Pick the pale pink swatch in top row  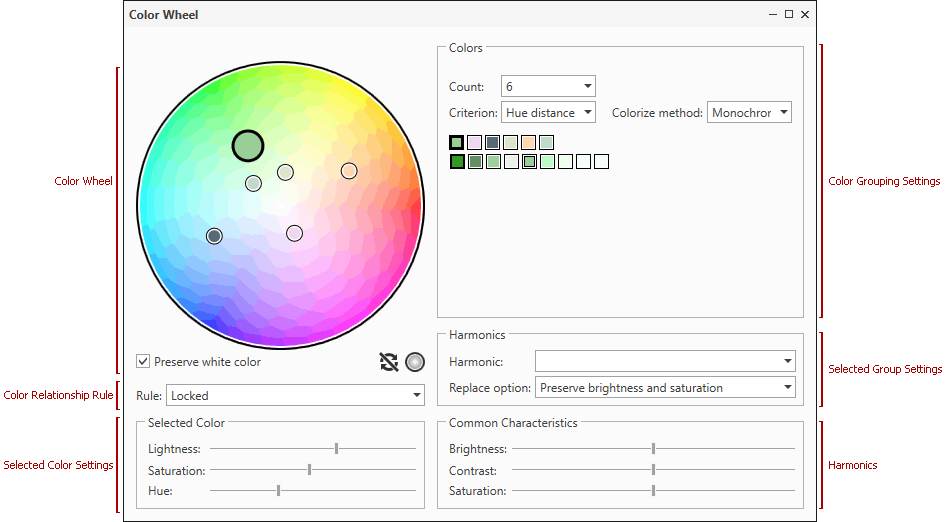click(x=474, y=142)
